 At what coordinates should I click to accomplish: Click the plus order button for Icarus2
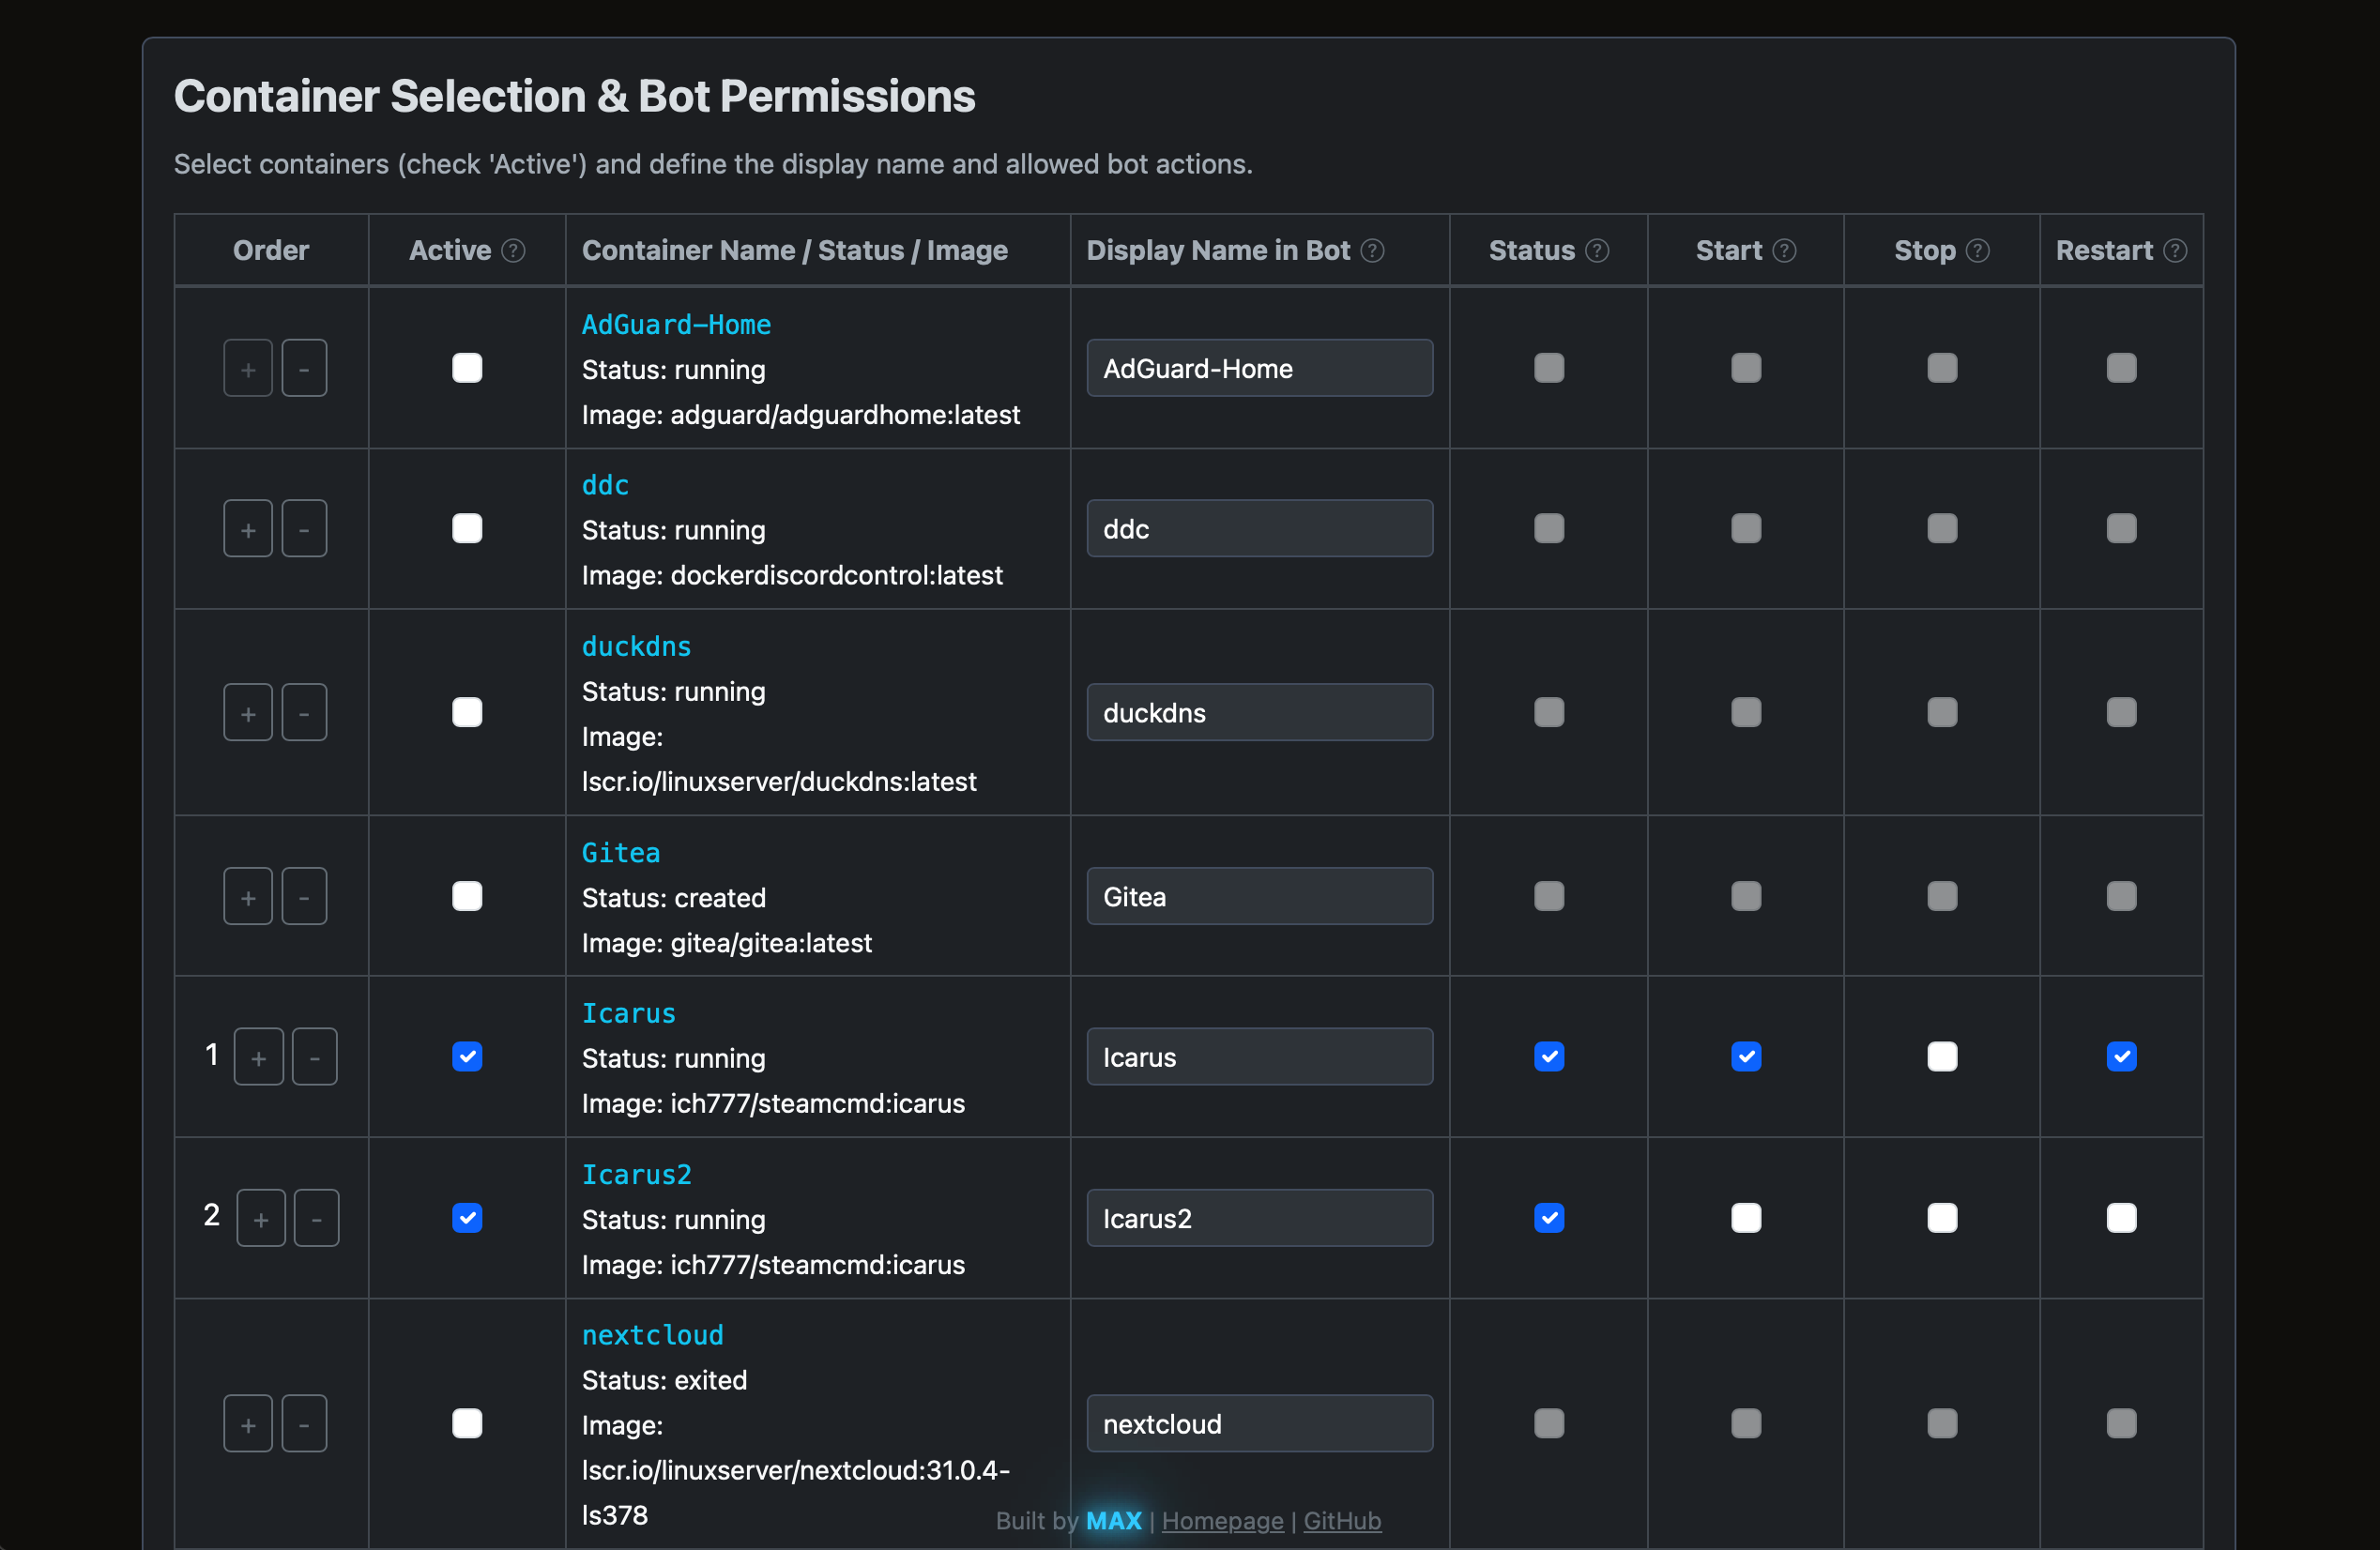tap(261, 1218)
